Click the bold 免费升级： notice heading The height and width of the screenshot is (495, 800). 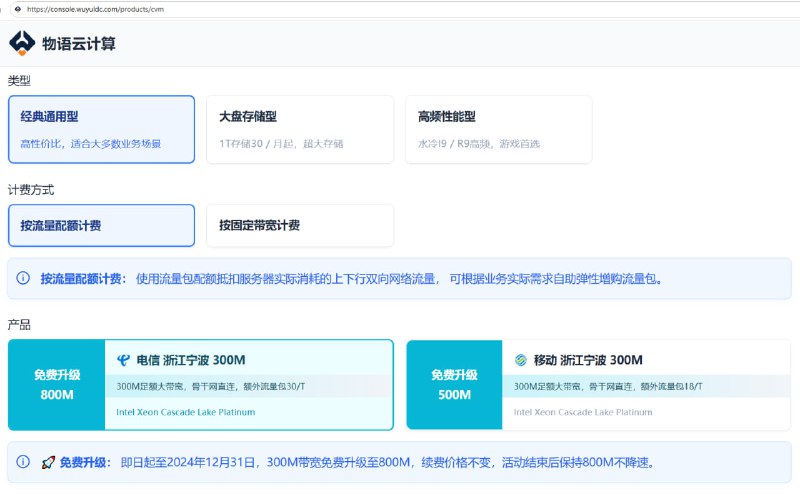pyautogui.click(x=85, y=462)
